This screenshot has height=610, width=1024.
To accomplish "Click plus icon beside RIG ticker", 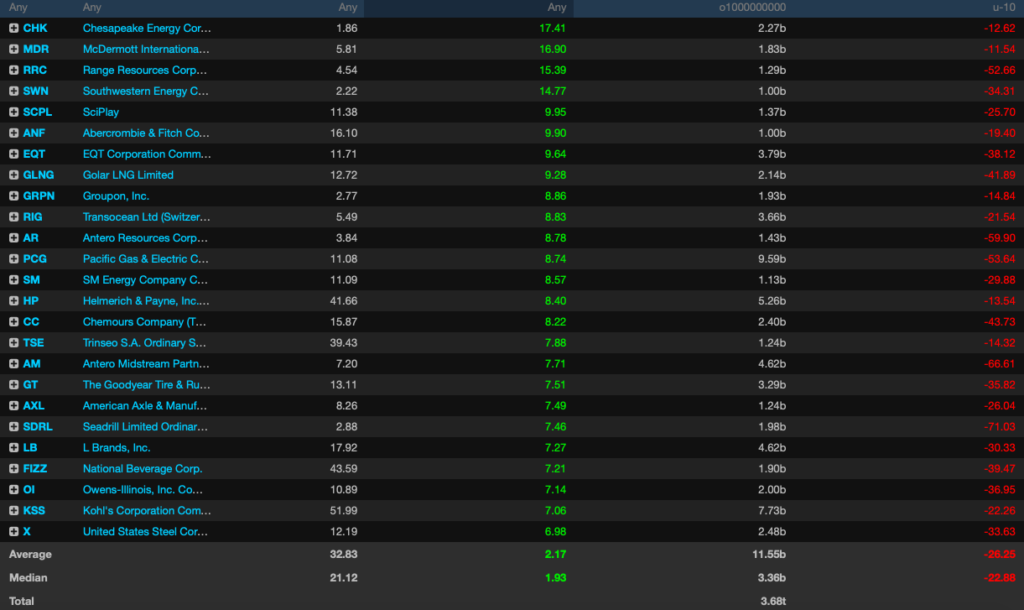I will (14, 217).
